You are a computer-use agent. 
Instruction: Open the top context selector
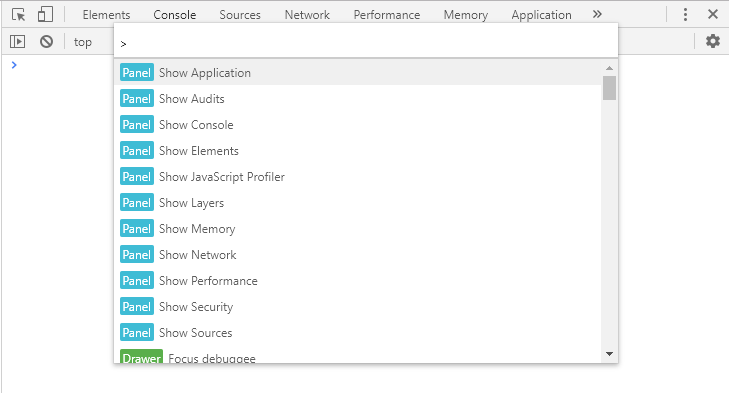click(83, 42)
